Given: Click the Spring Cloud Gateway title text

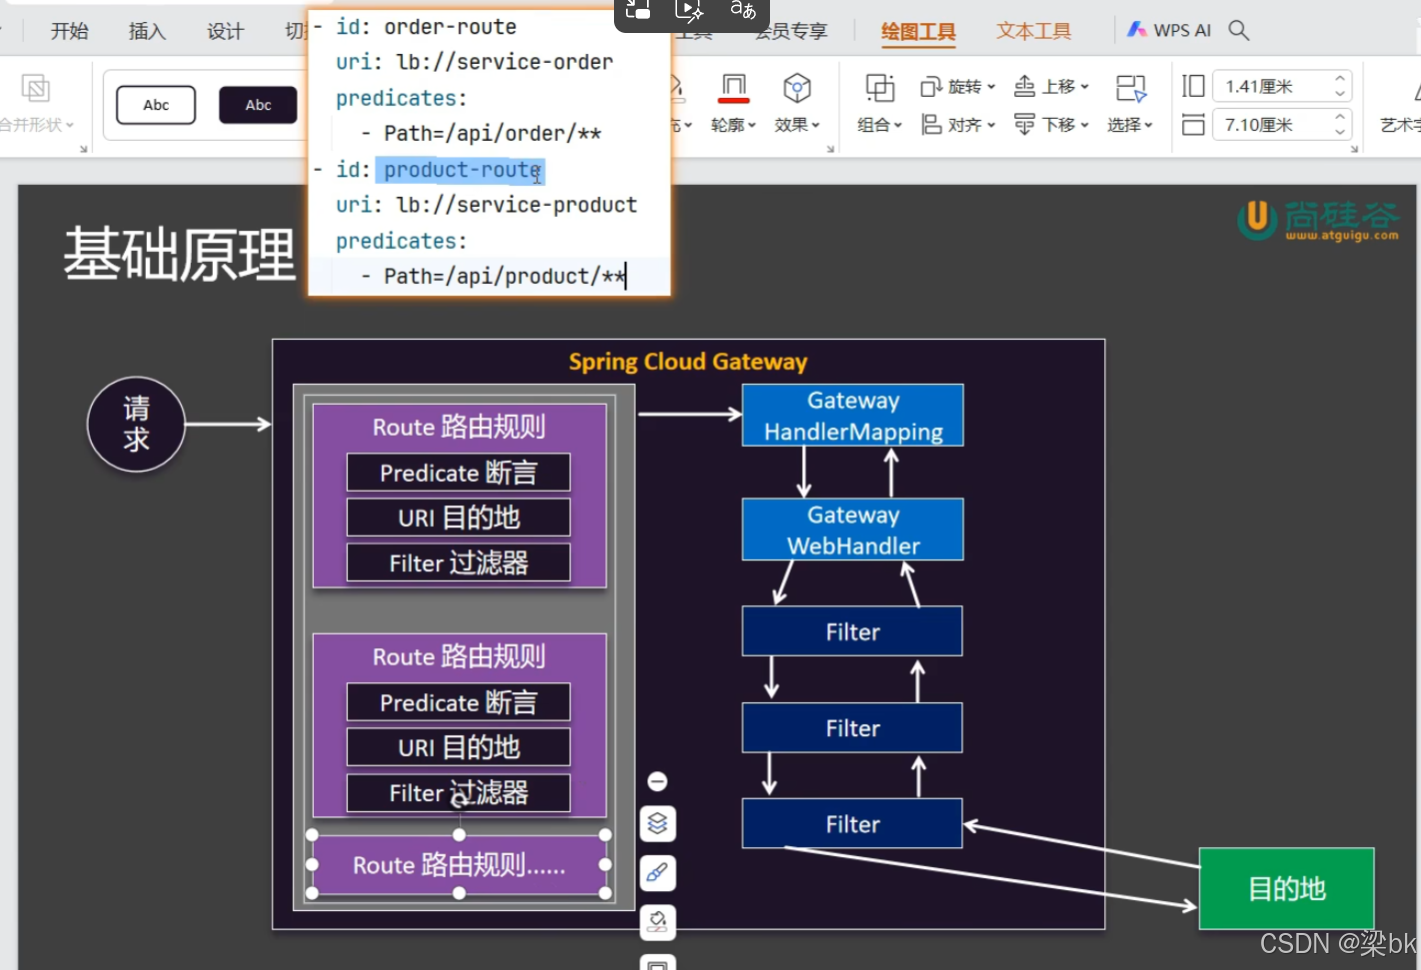Looking at the screenshot, I should [688, 361].
